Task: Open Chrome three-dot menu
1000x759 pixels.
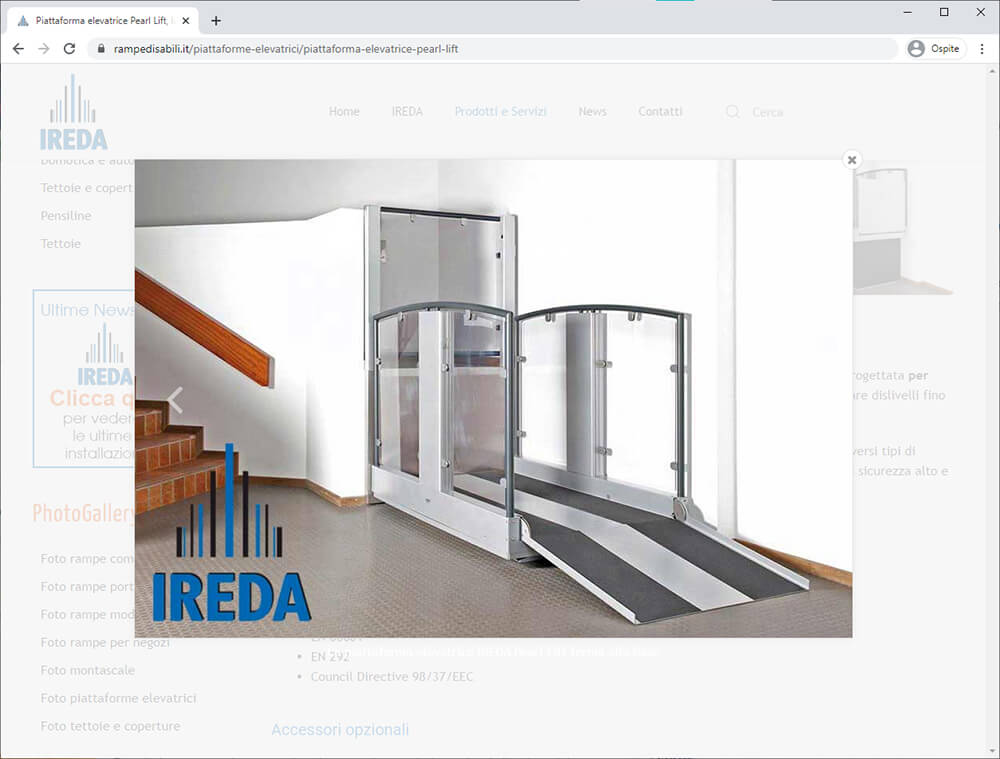Action: coord(982,48)
